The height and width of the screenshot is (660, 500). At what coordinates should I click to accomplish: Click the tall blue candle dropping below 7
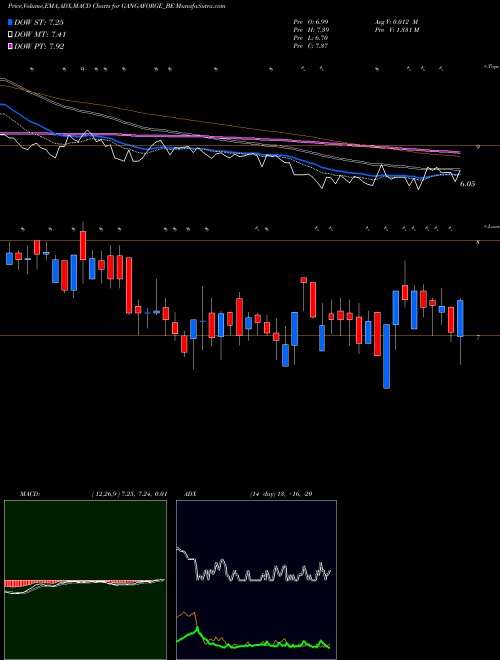(386, 356)
